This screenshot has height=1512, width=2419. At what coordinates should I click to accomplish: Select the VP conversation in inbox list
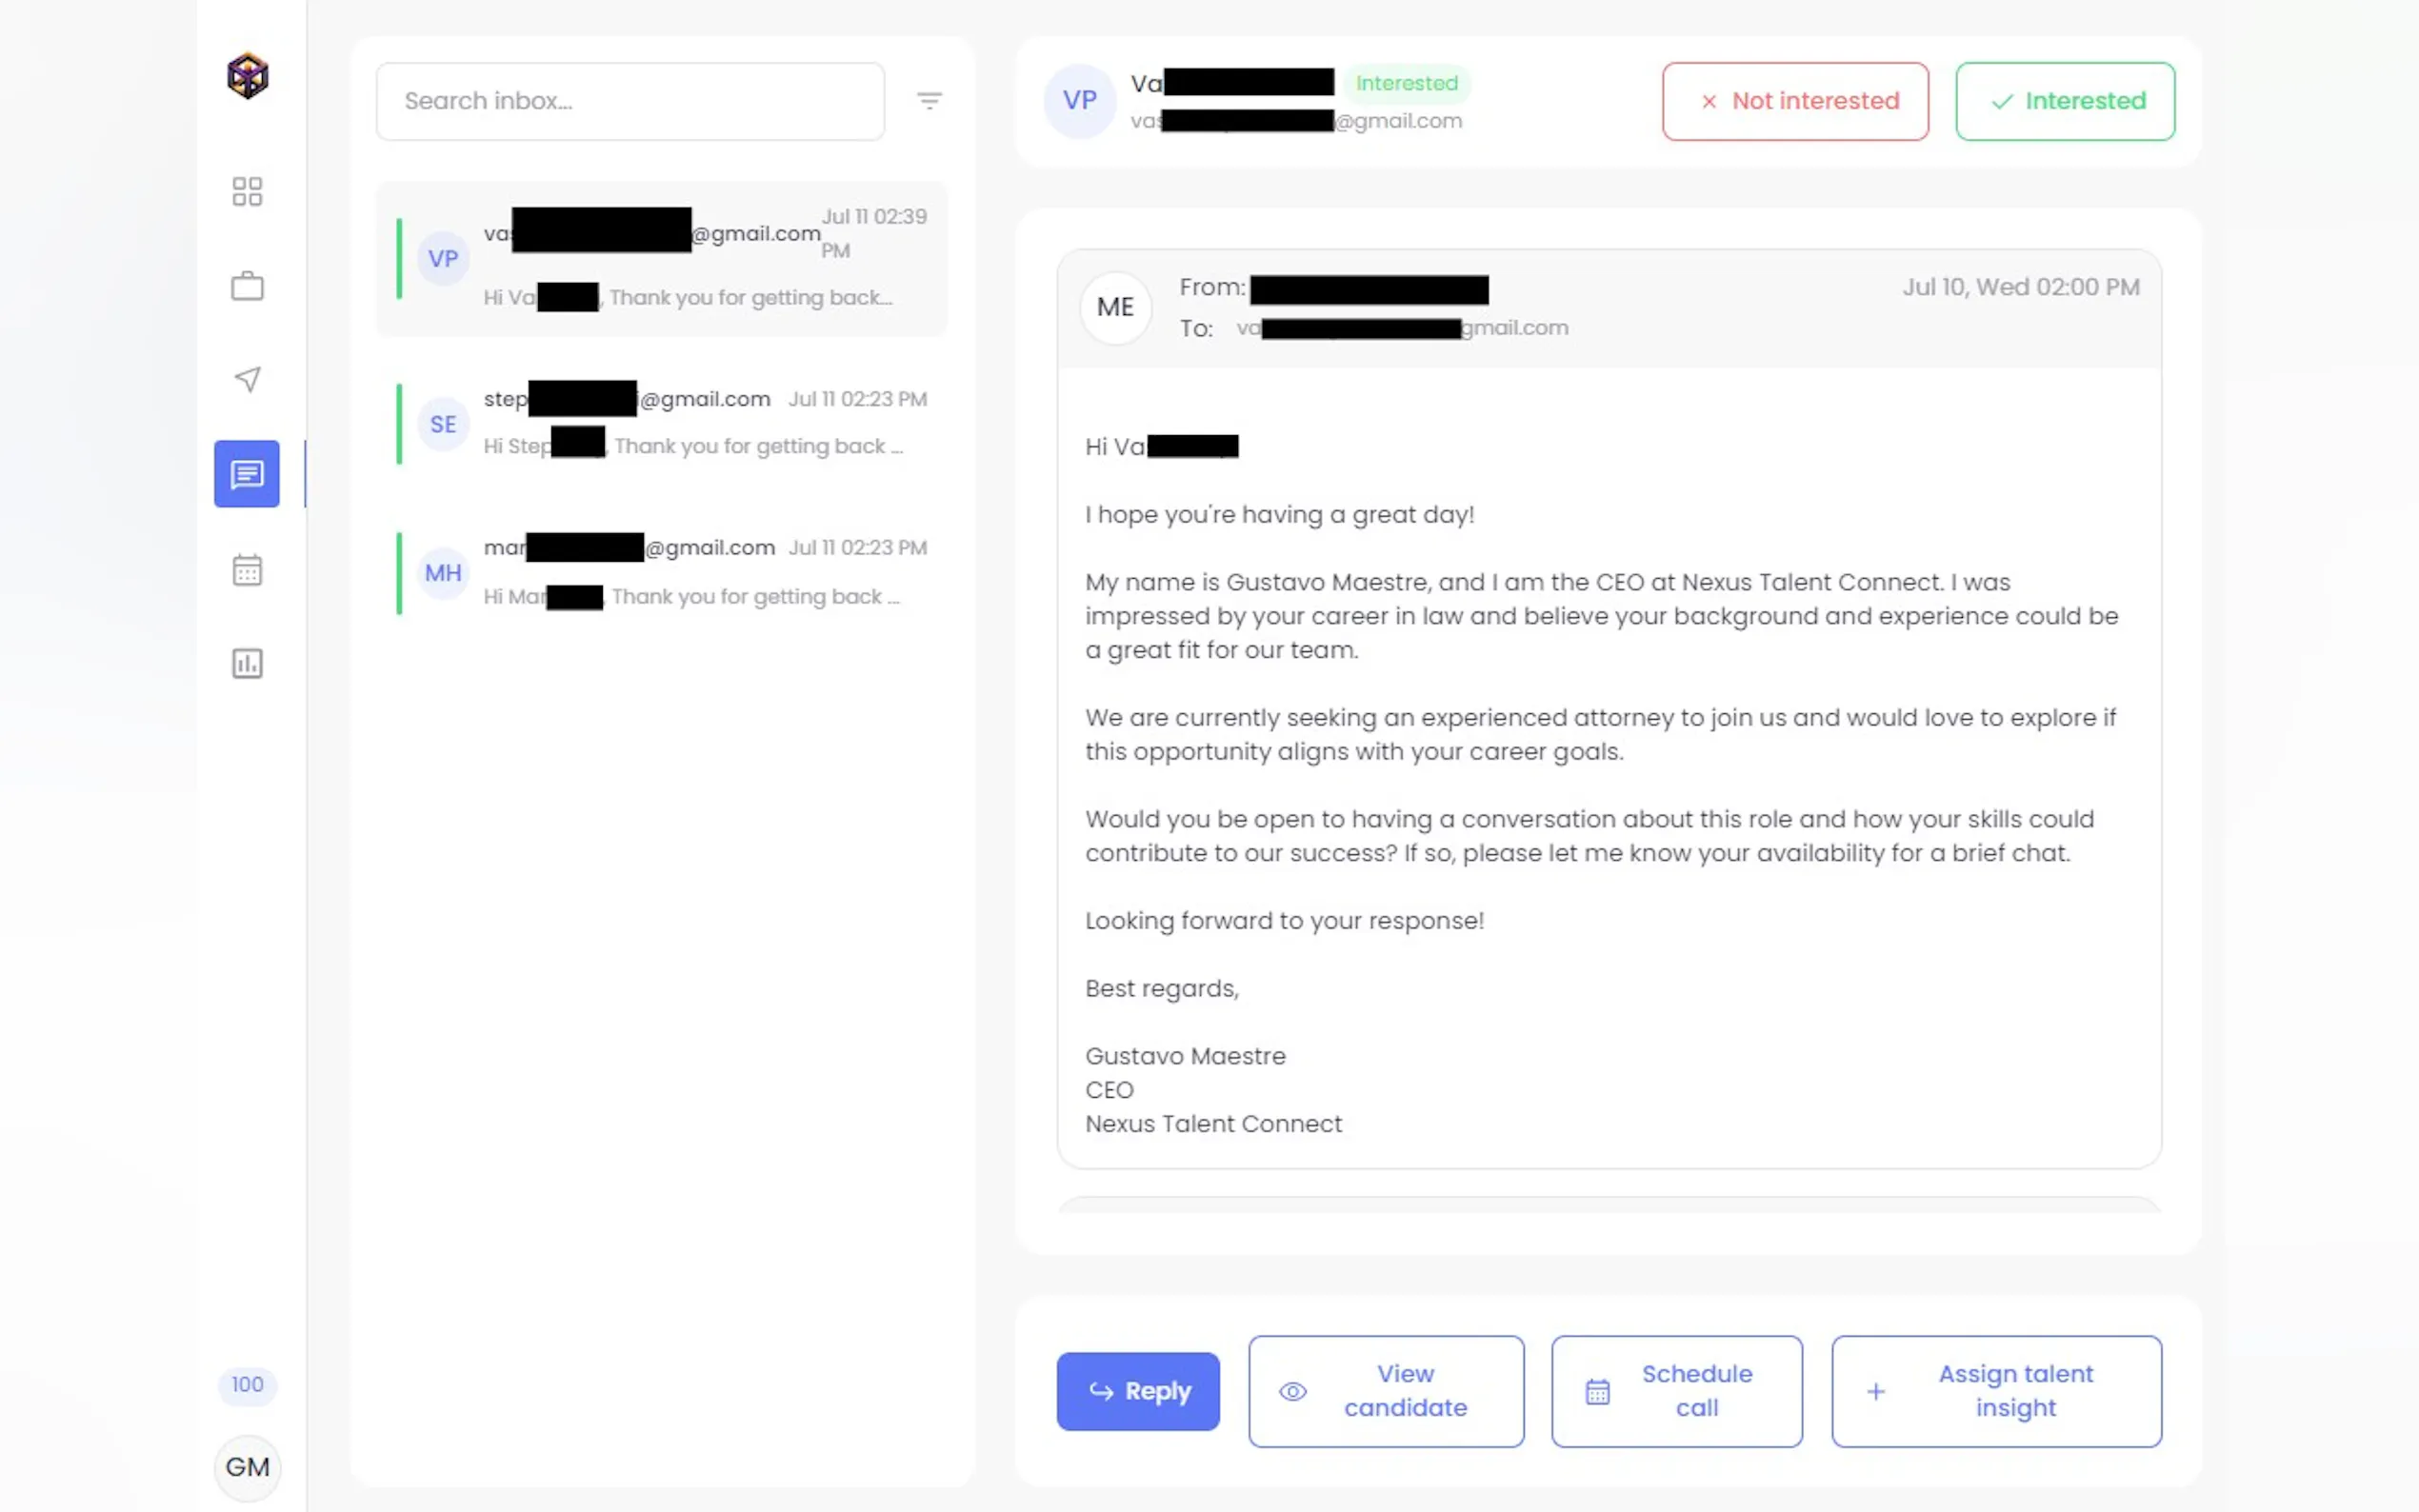[x=661, y=259]
